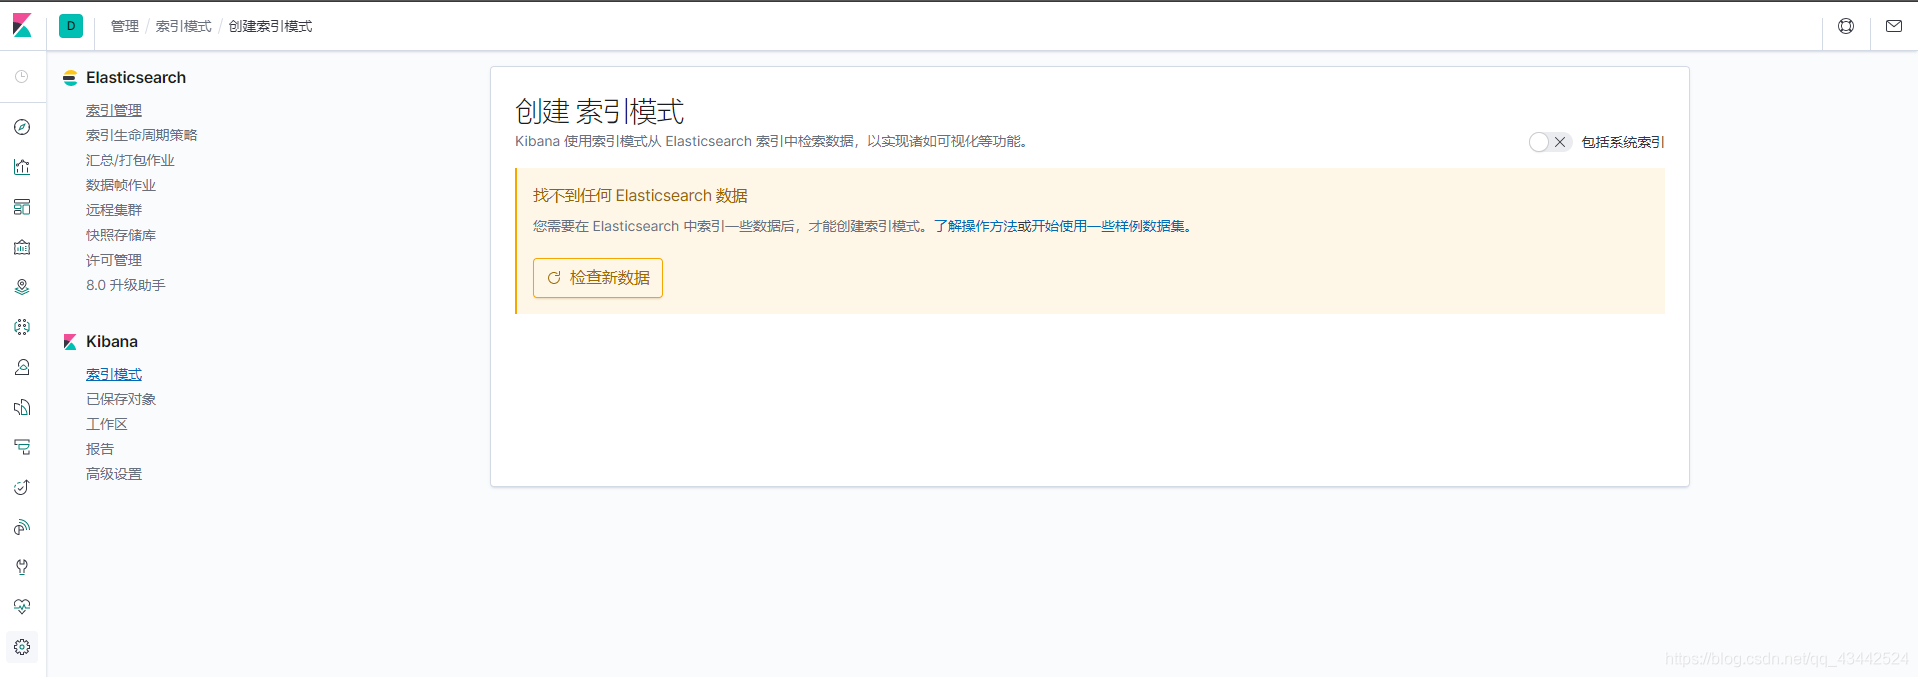
Task: Open the space selector D avatar
Action: pos(71,26)
